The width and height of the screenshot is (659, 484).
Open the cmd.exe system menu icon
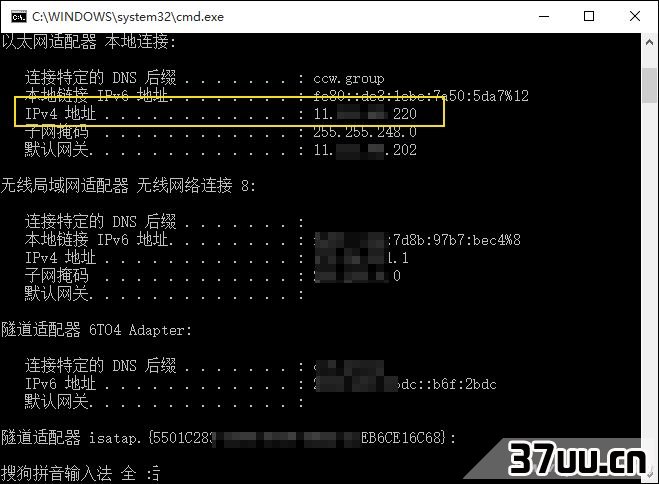(18, 17)
